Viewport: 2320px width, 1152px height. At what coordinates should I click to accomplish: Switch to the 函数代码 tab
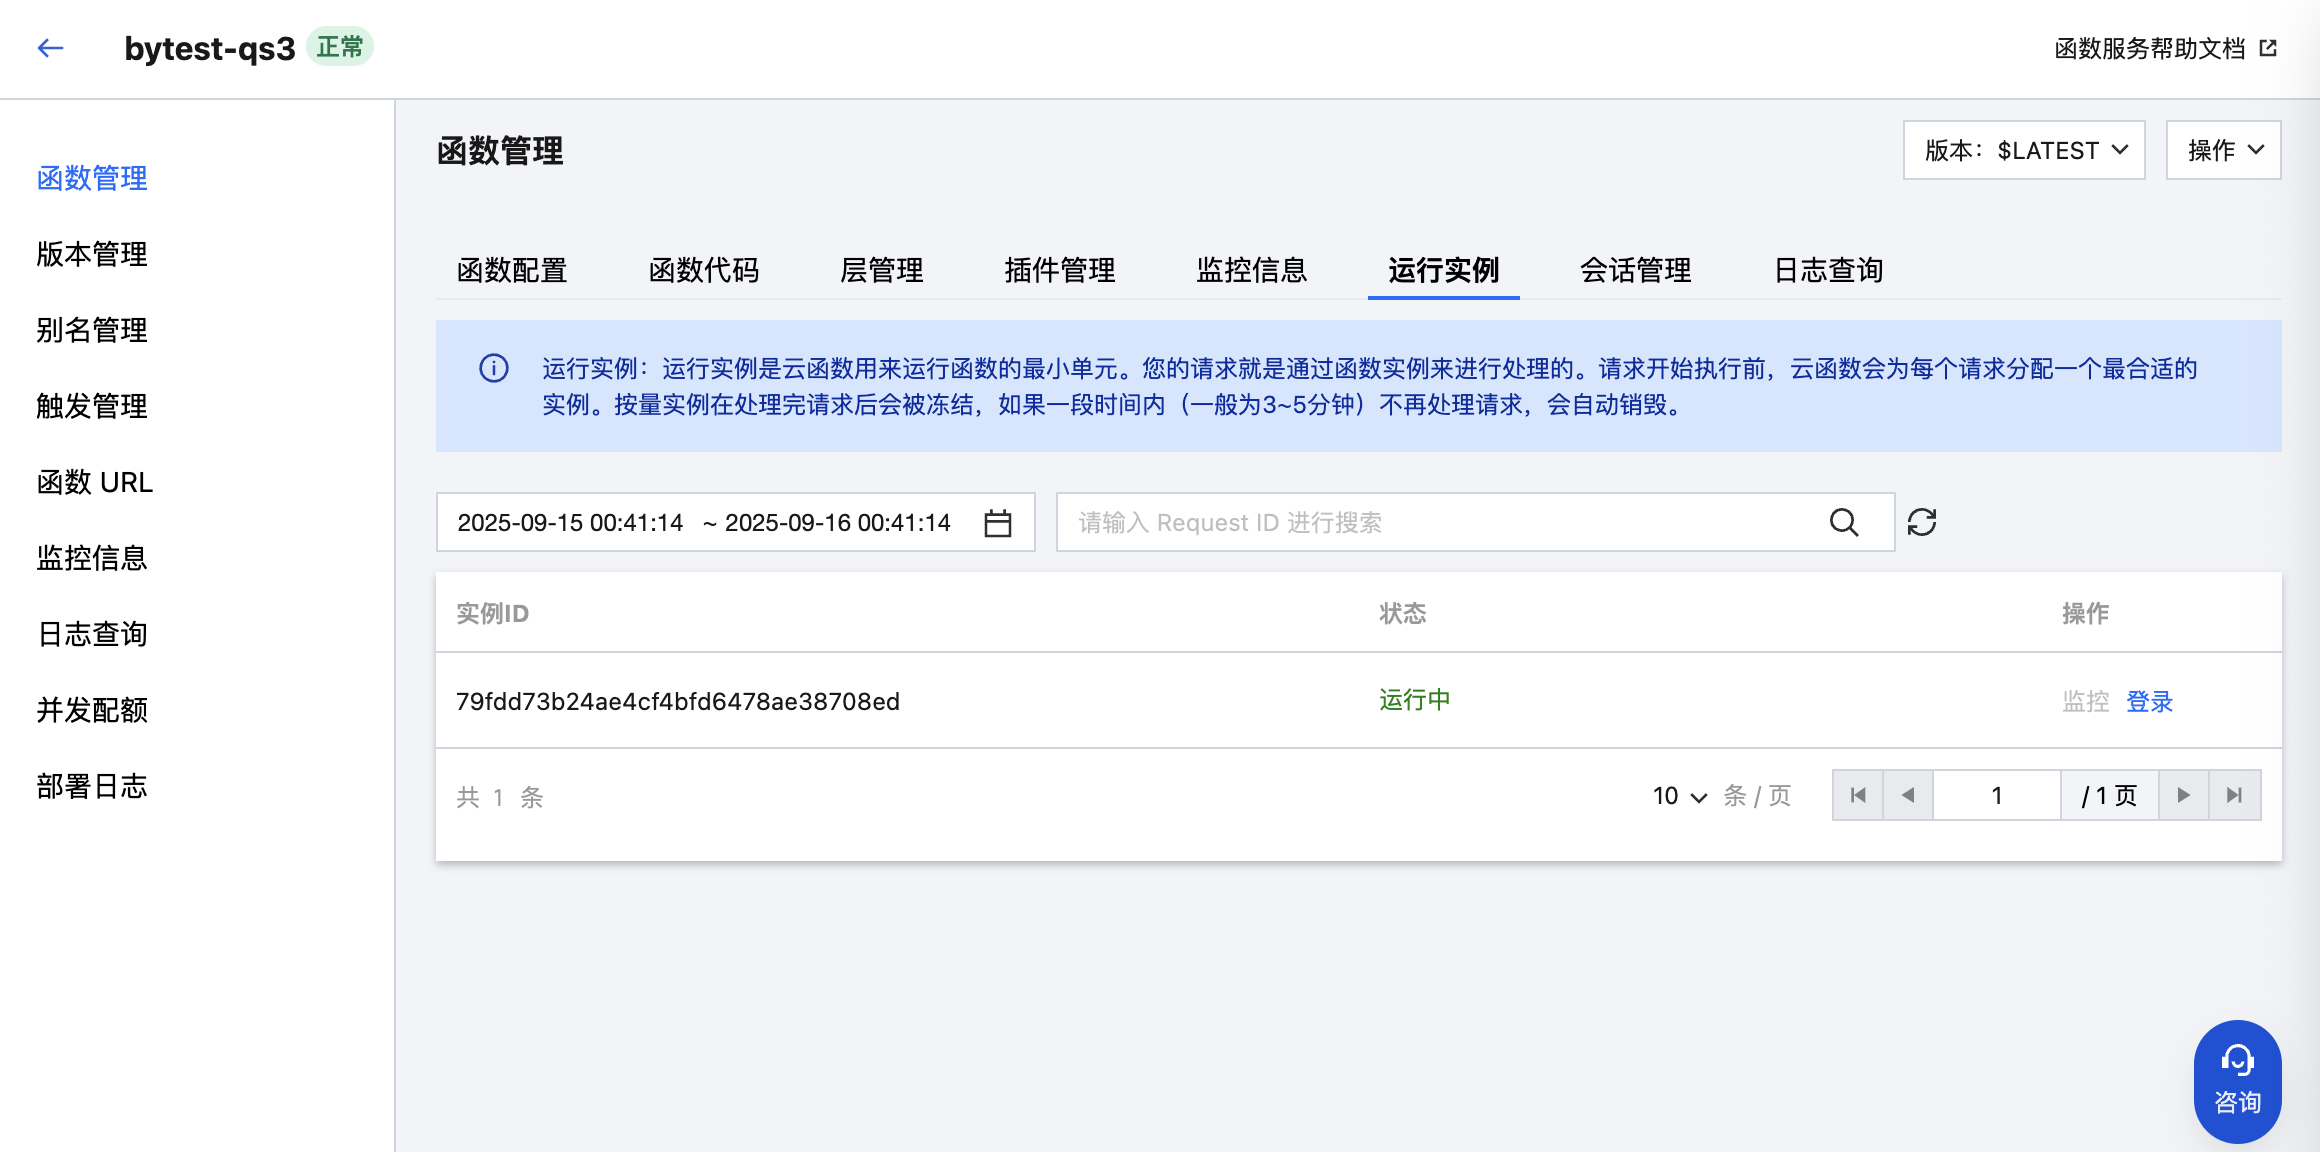703,270
